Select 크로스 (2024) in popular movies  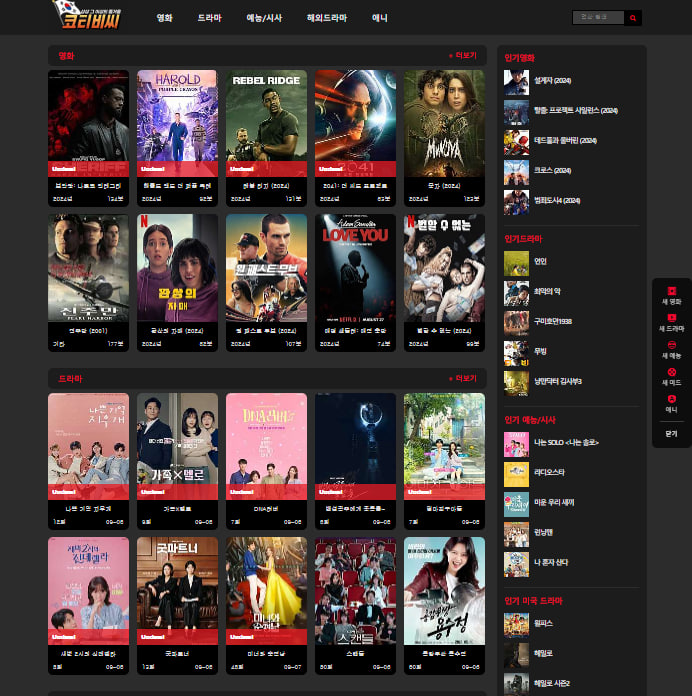click(x=552, y=170)
